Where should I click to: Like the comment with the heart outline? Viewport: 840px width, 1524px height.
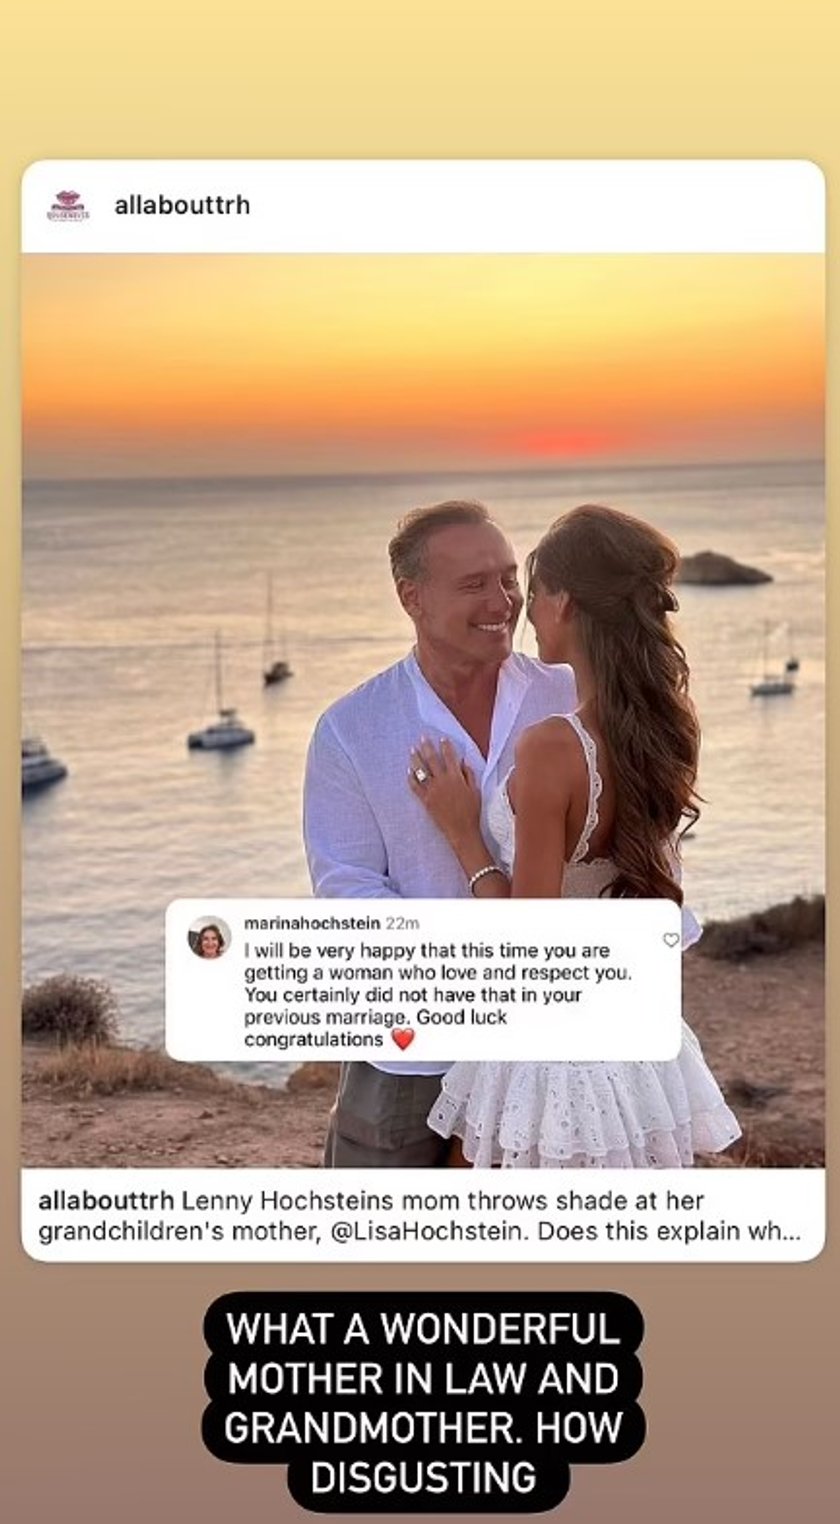pyautogui.click(x=671, y=940)
